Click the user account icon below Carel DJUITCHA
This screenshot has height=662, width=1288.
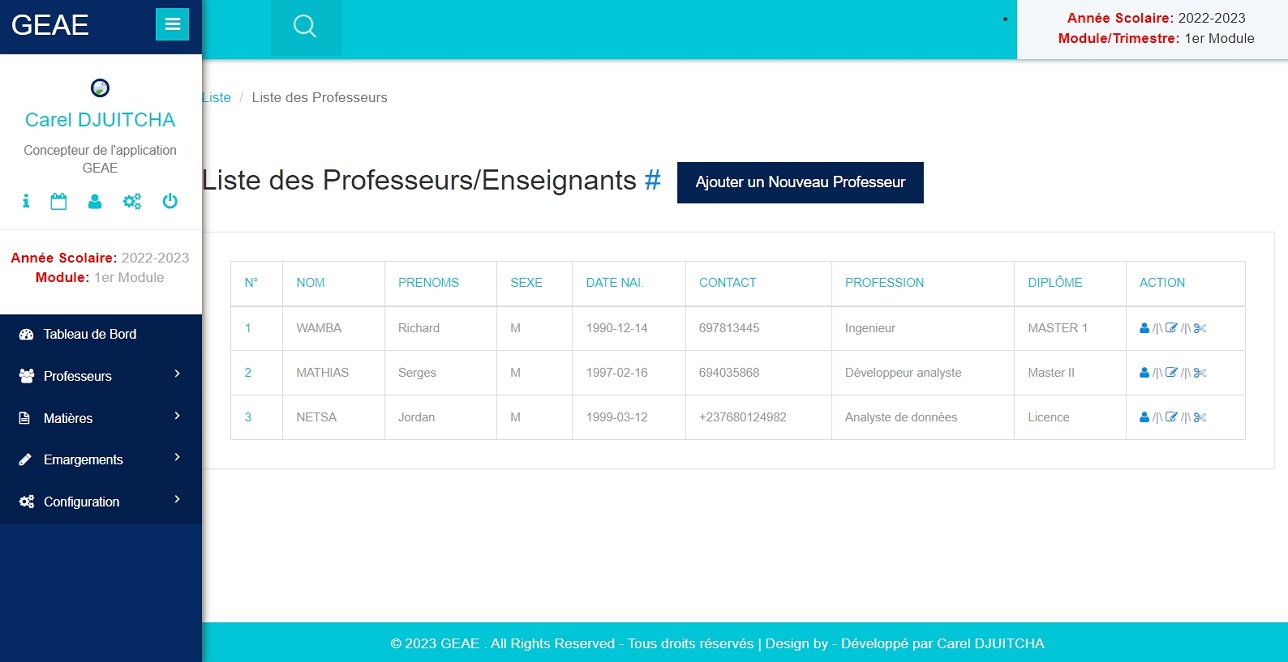coord(95,201)
